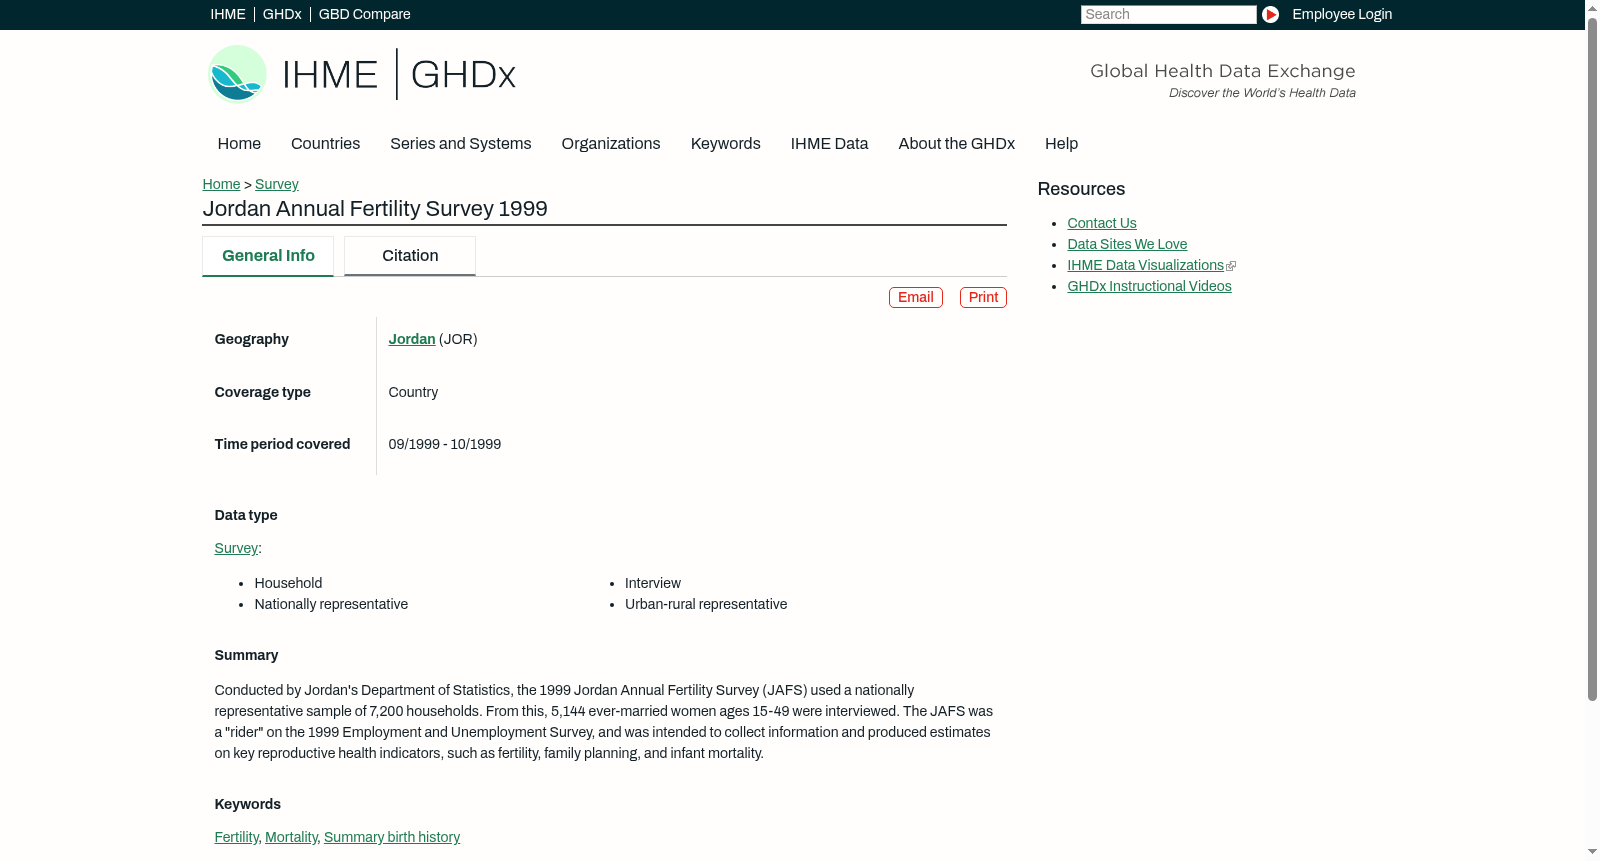Screen dimensions: 1600x861
Task: Open About the GHDx menu
Action: tap(956, 144)
